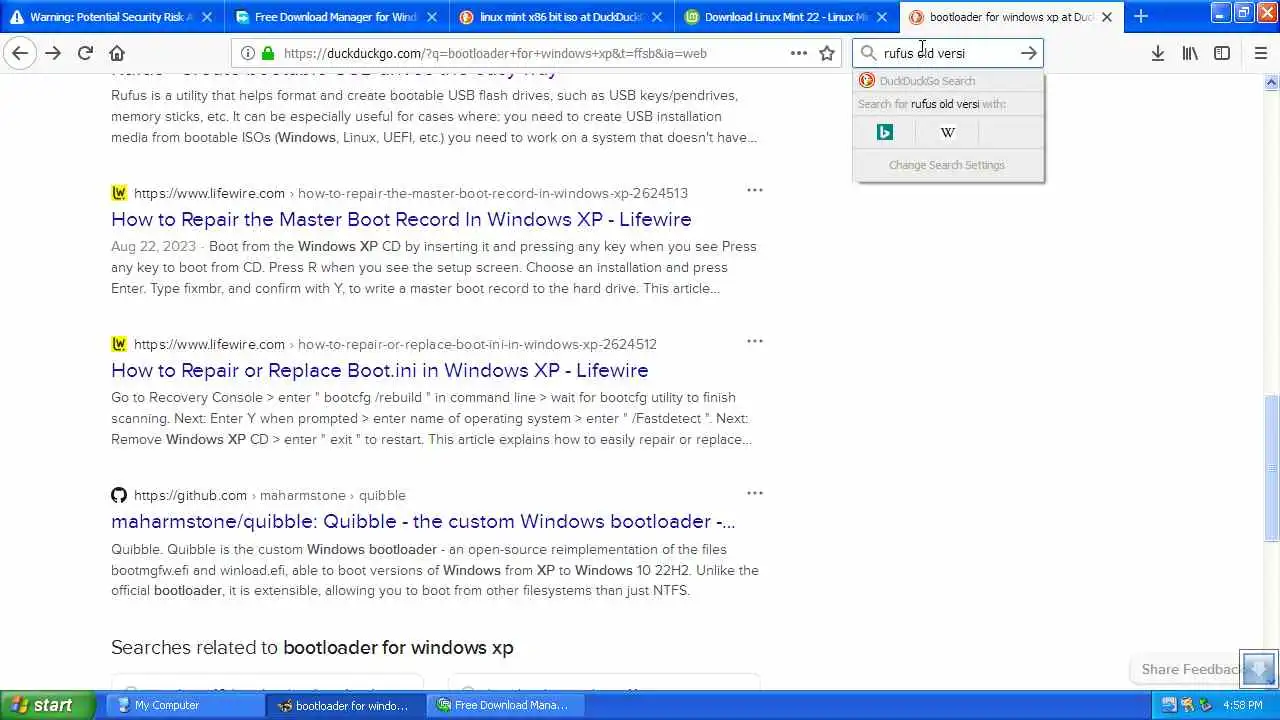This screenshot has width=1280, height=720.
Task: Open How to Repair or Replace Boot.ini link
Action: [x=380, y=370]
